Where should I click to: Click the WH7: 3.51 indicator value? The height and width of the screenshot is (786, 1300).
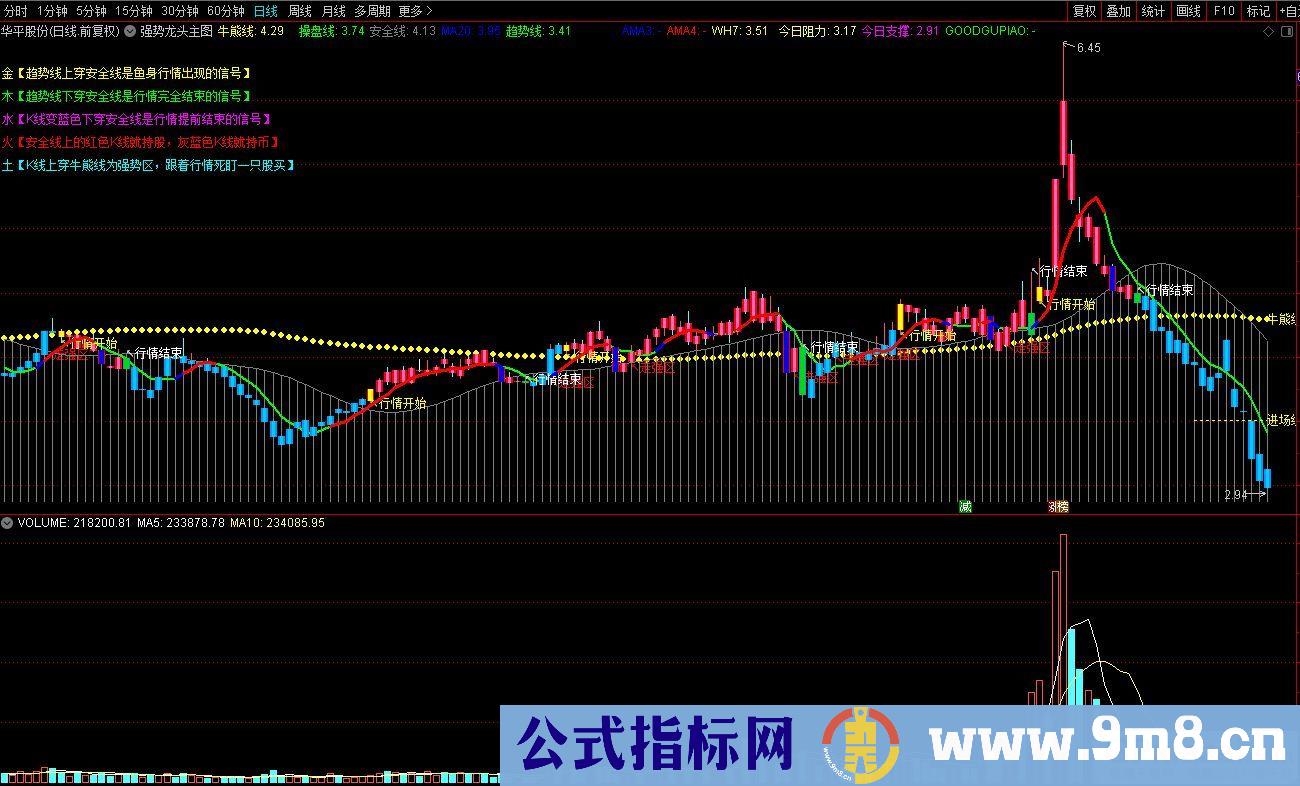pyautogui.click(x=739, y=31)
